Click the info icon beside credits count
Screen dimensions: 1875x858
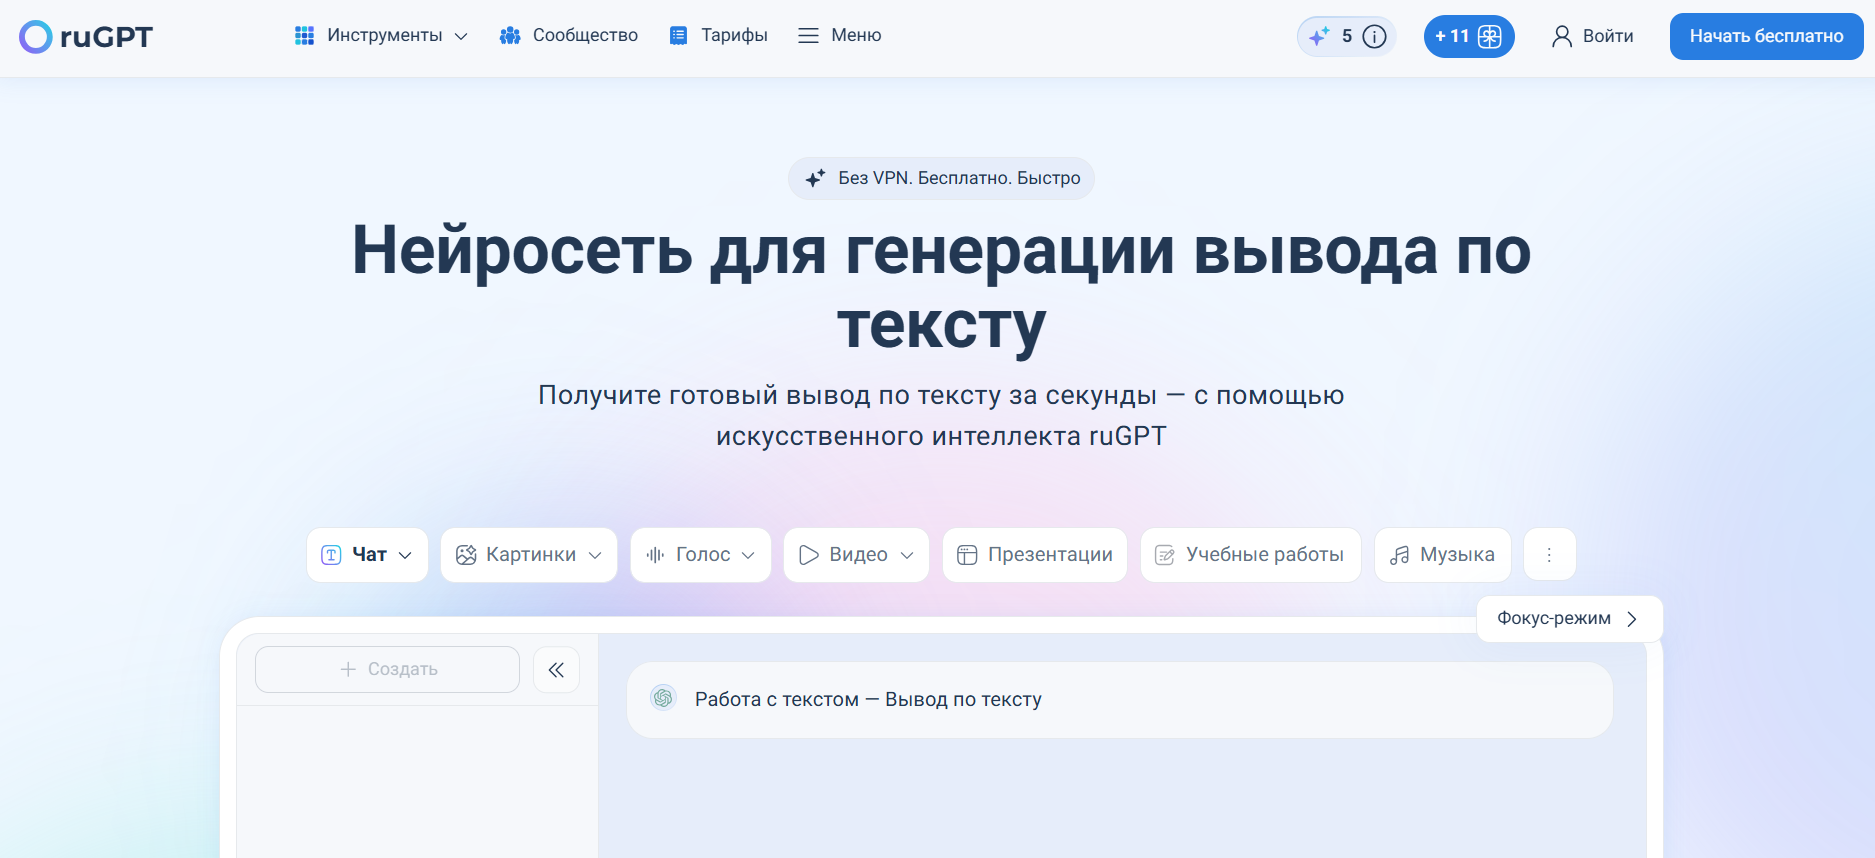[1375, 37]
